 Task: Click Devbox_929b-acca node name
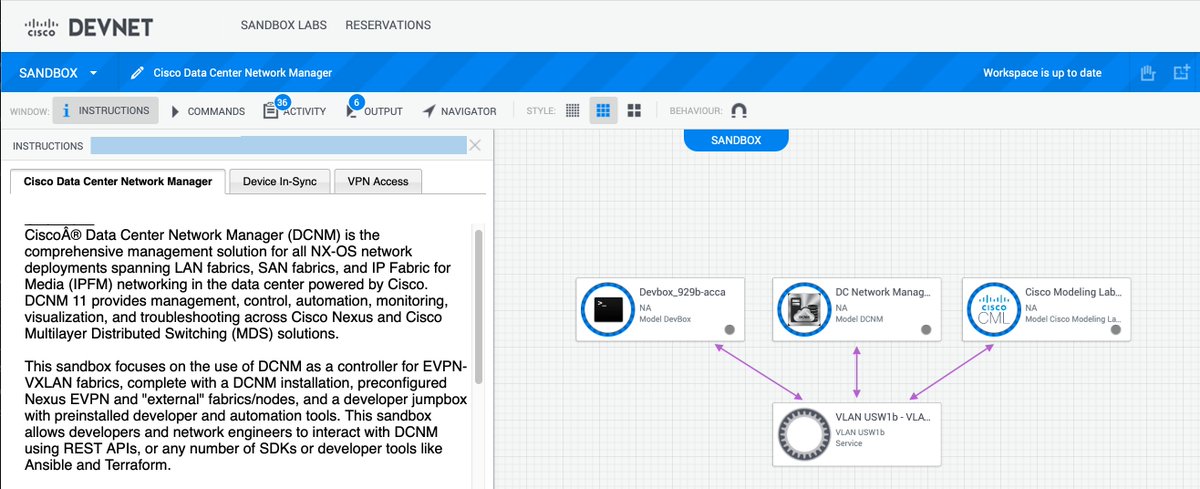click(680, 292)
